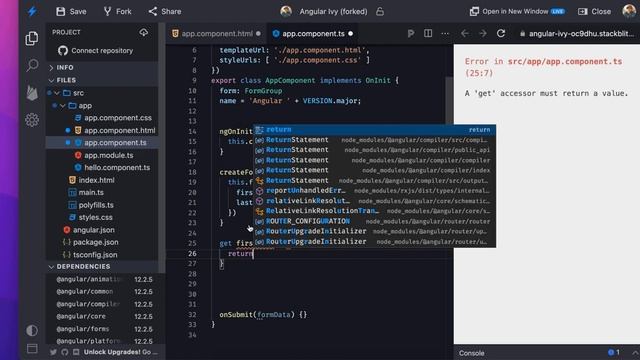The image size is (640, 360).
Task: Download the project via cloud icon
Action: pos(144,32)
